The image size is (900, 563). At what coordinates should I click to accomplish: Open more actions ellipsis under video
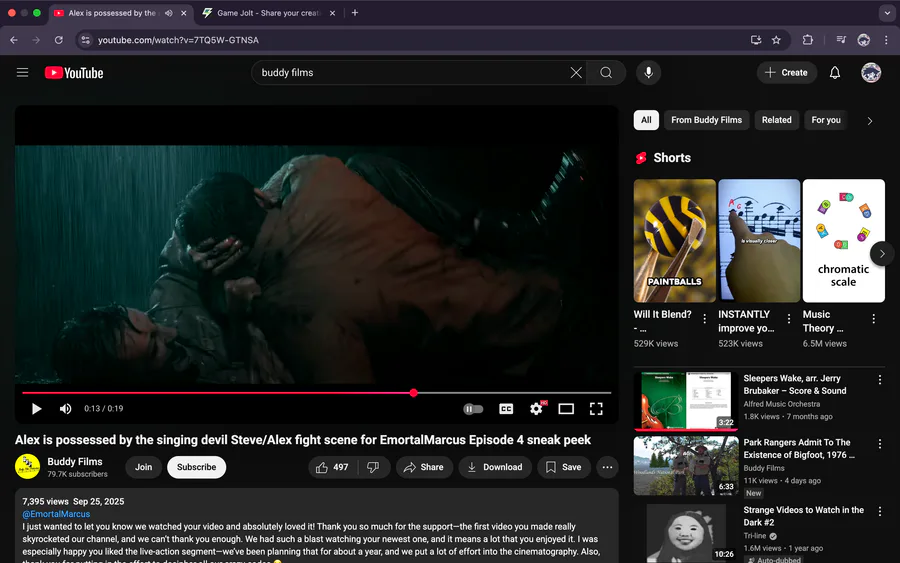coord(607,467)
